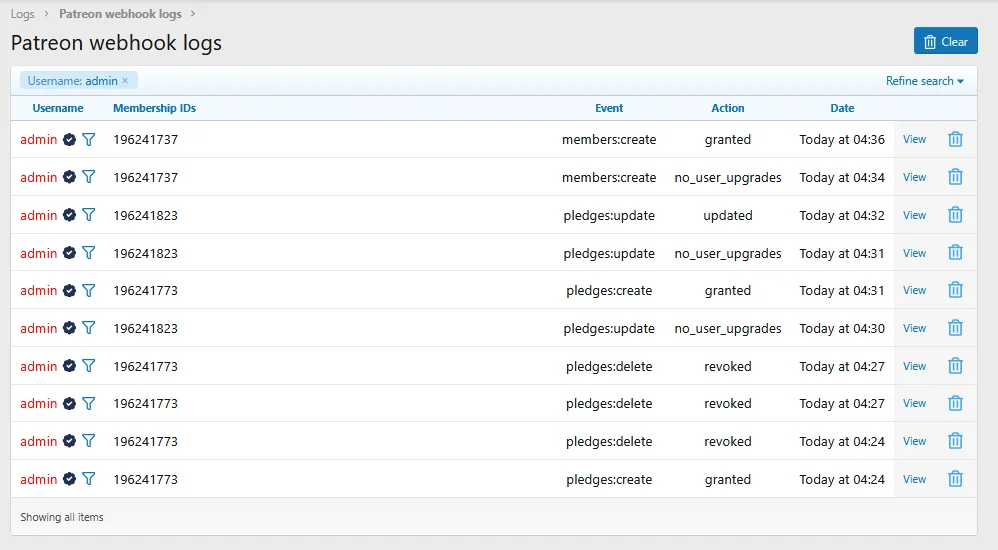Filter by user in 04:24 pledges:create row
This screenshot has height=550, width=998.
89,479
